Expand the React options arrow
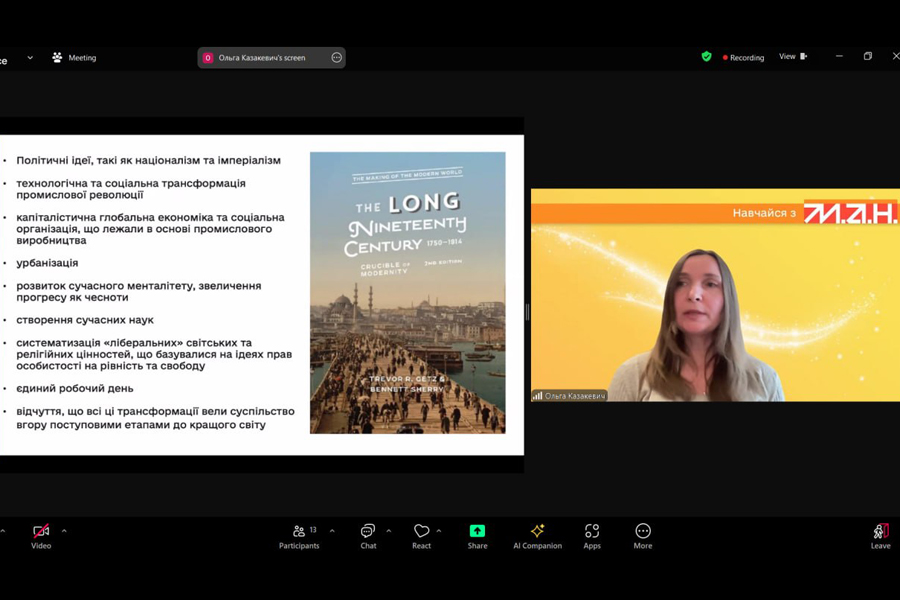 click(439, 531)
